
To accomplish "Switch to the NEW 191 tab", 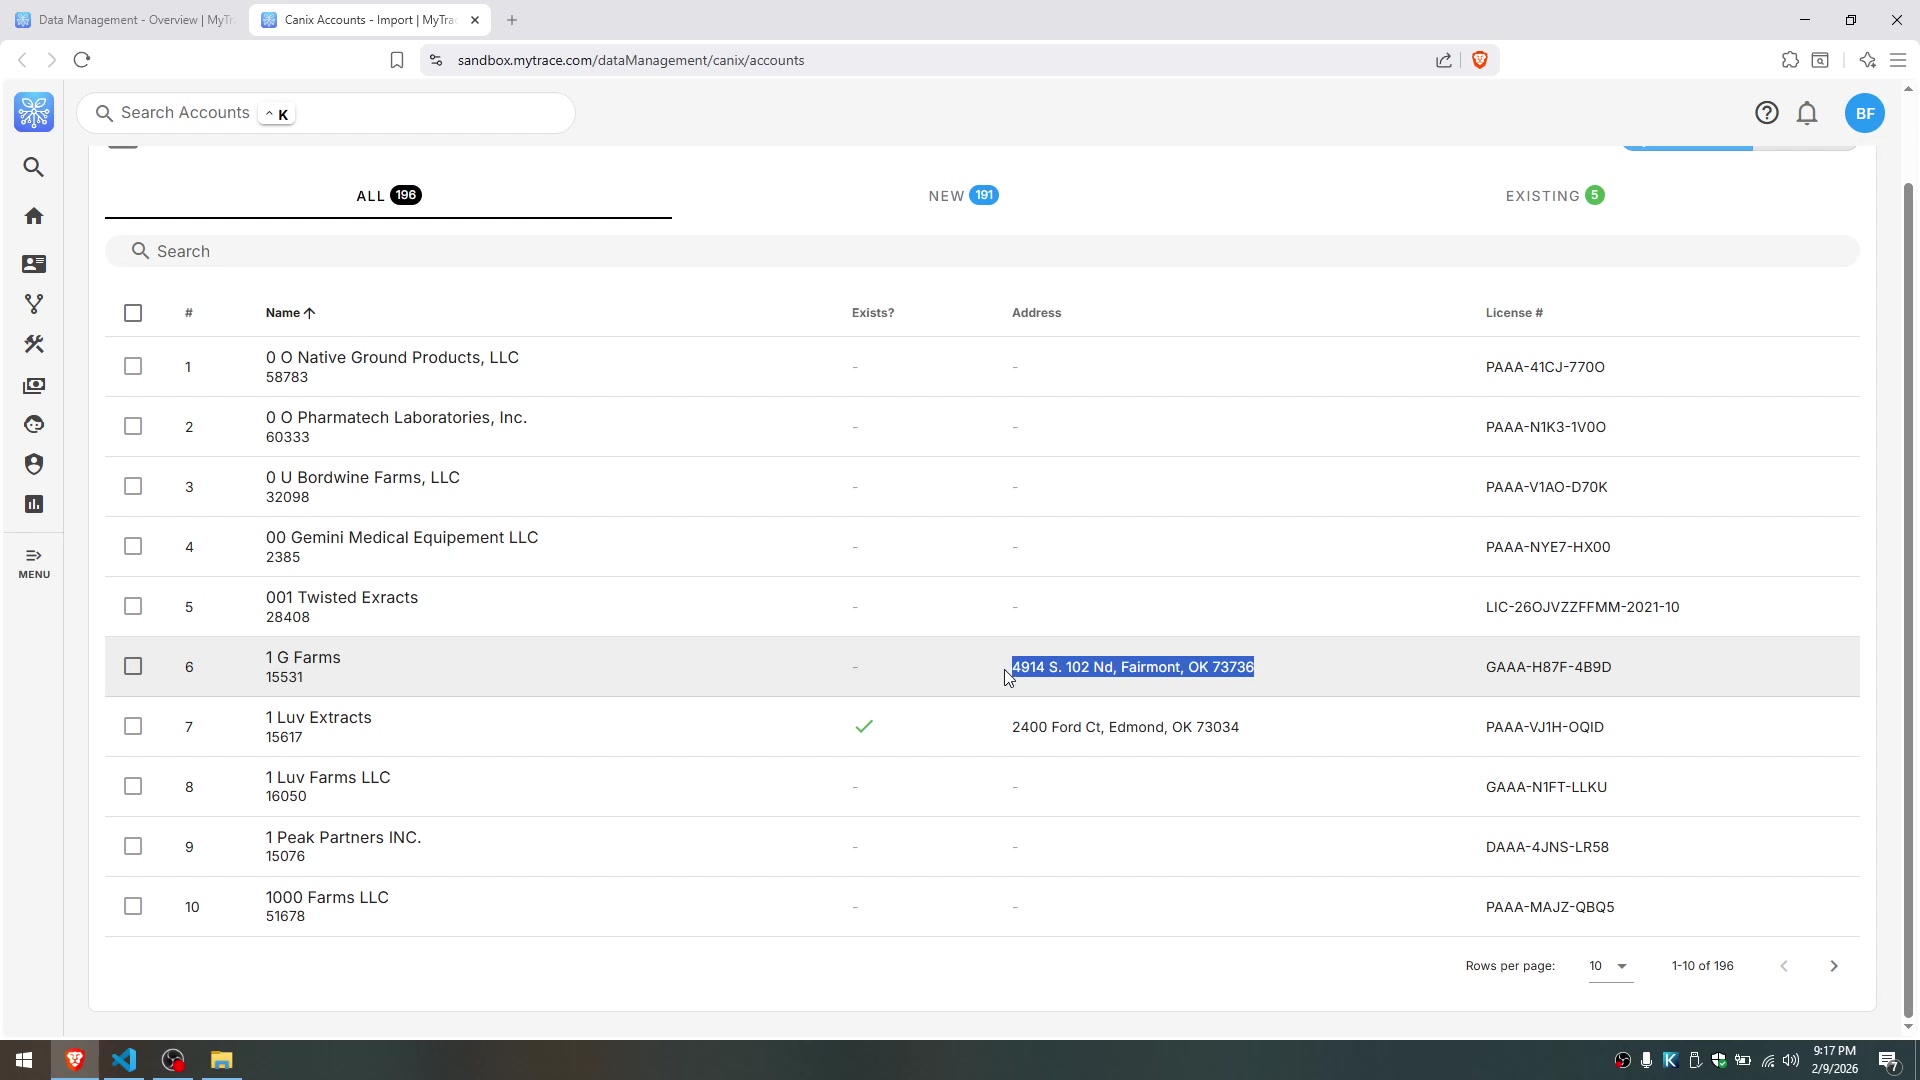I will tap(962, 196).
